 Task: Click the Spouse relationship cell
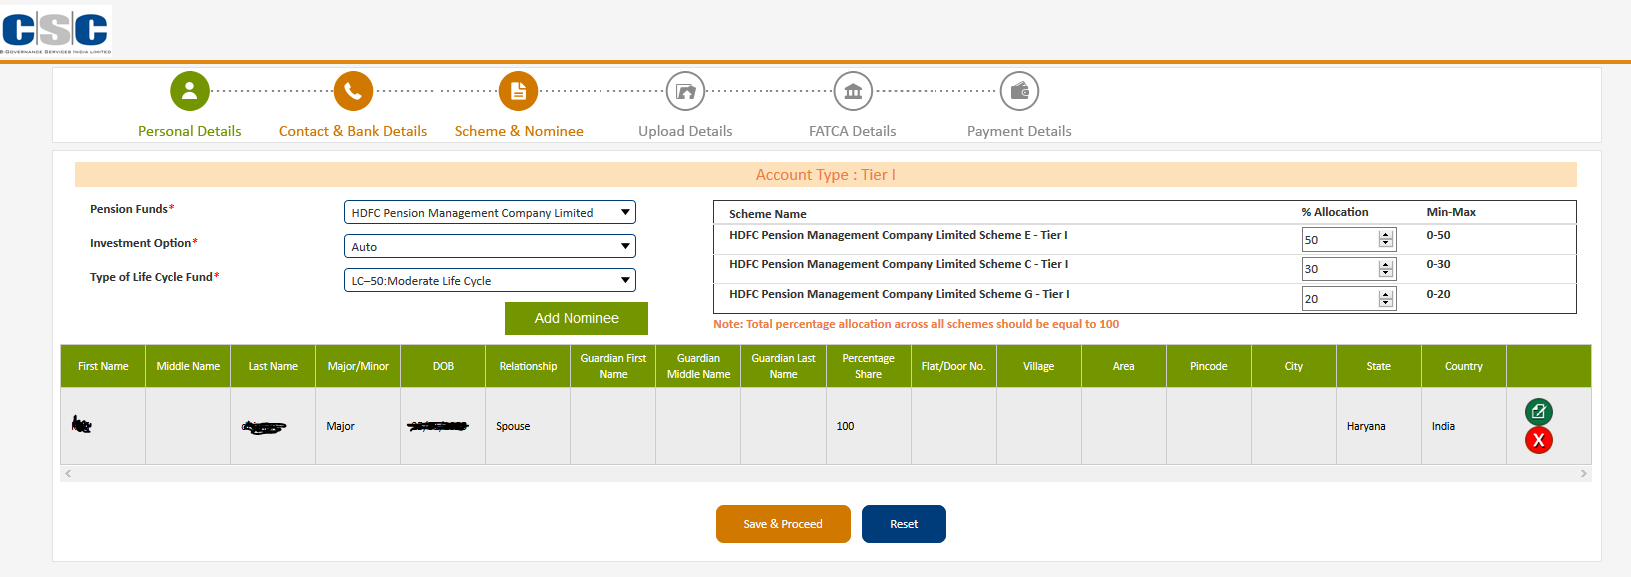click(x=528, y=426)
